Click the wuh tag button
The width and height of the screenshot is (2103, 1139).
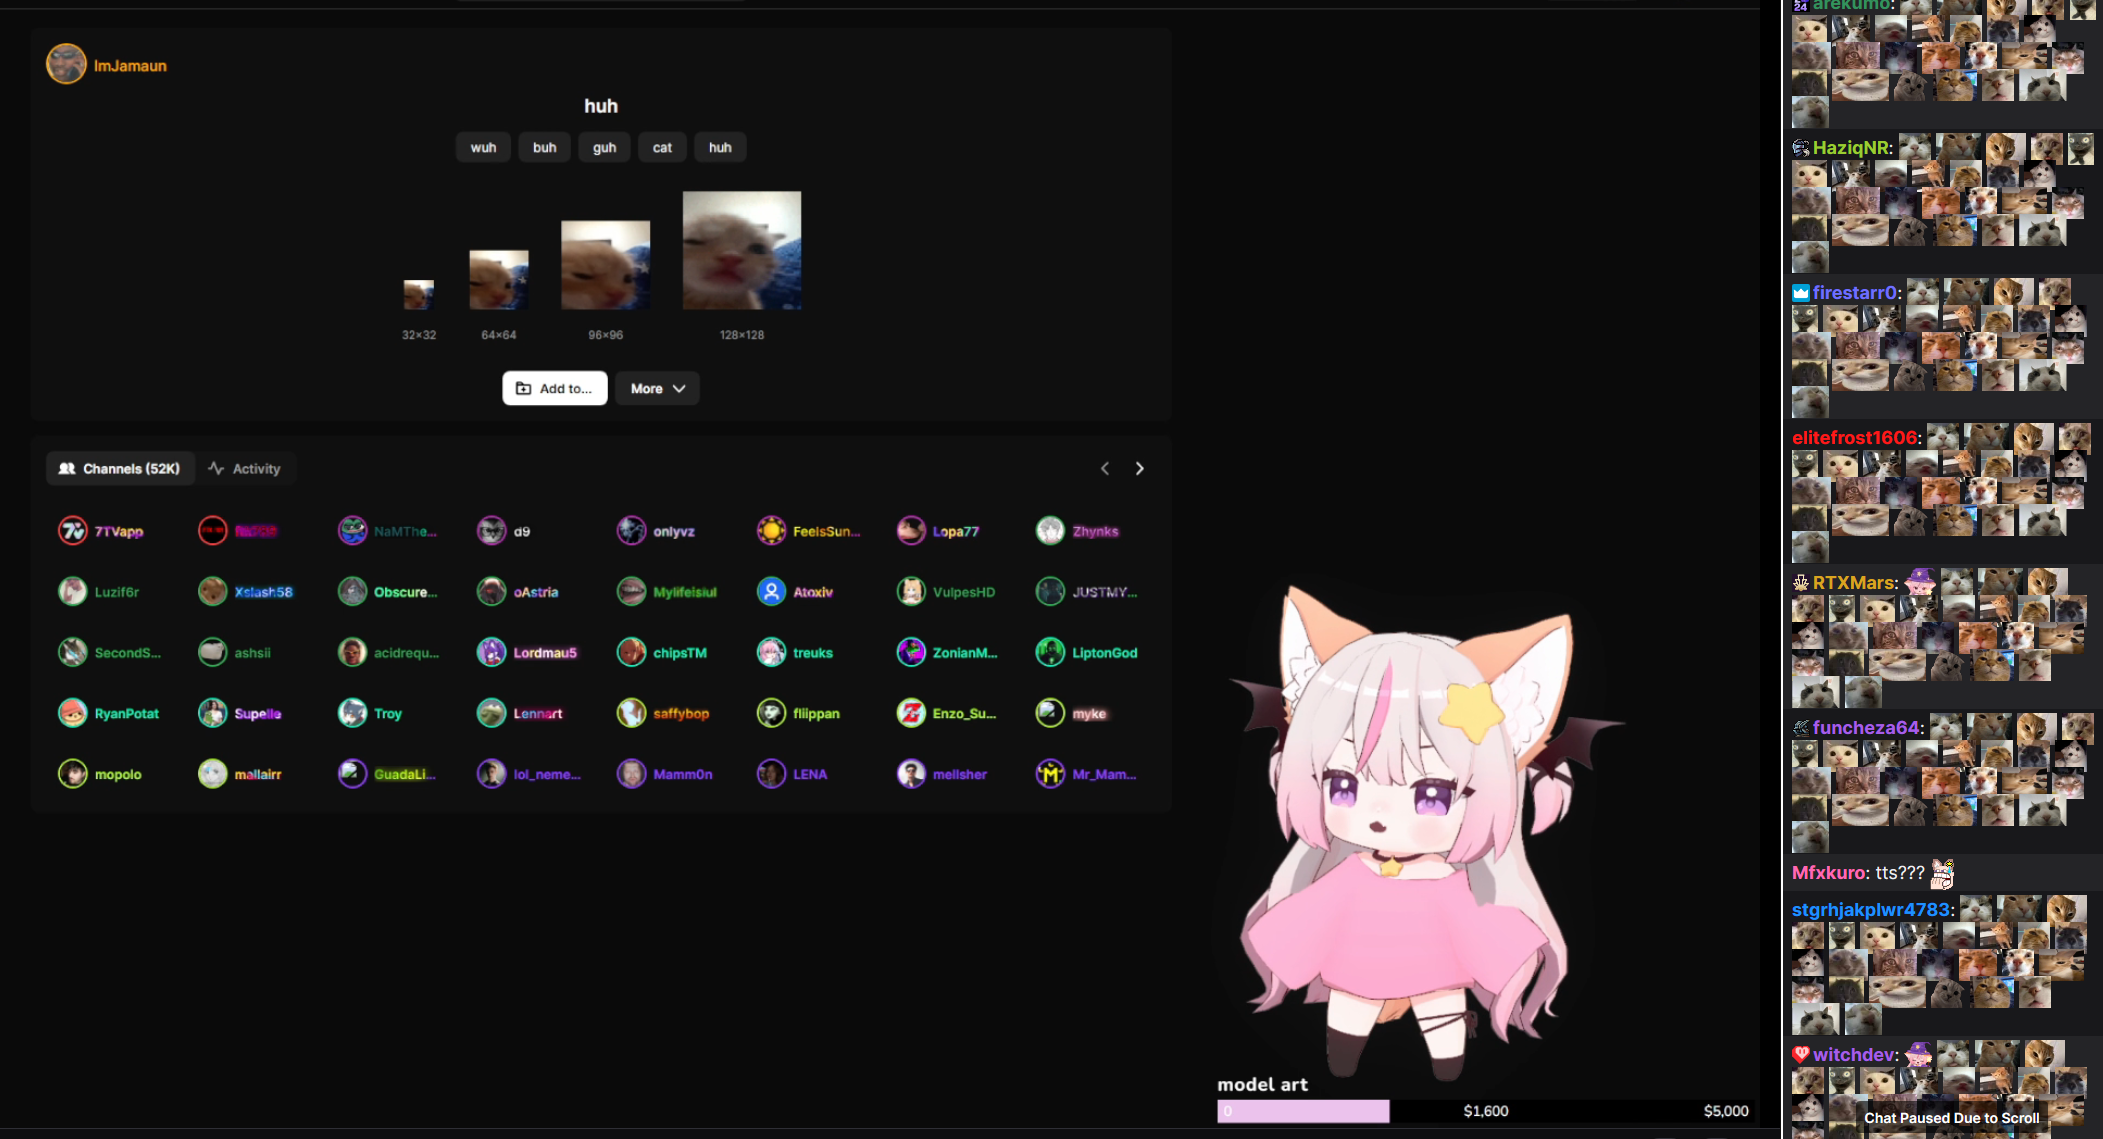483,148
